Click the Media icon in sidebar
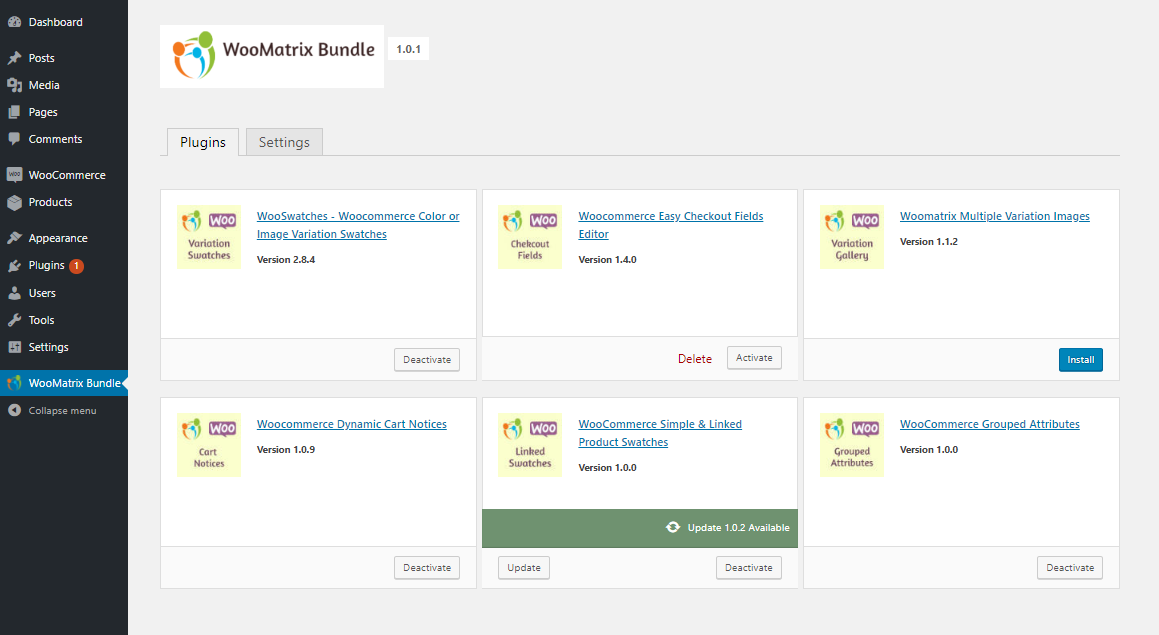Screen dimensions: 1159x635 coord(14,85)
